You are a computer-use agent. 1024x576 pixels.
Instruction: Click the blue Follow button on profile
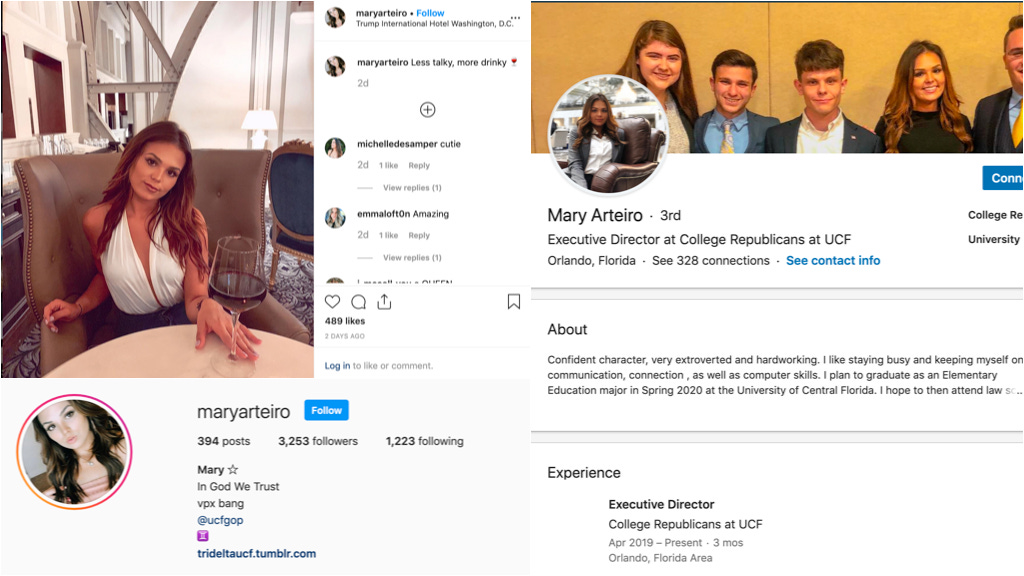click(327, 410)
